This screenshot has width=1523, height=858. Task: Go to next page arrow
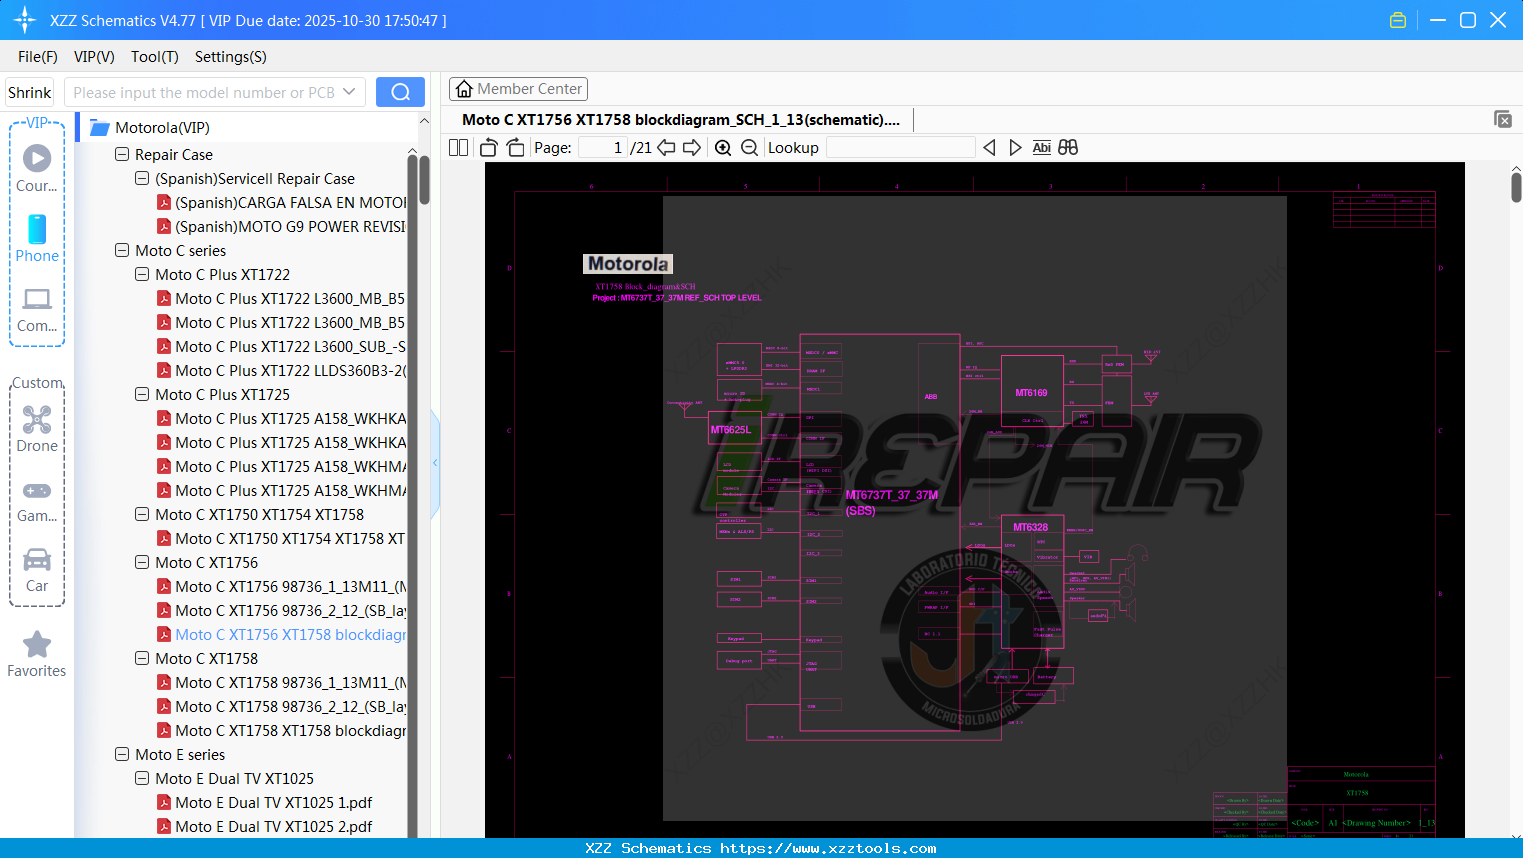pos(692,148)
